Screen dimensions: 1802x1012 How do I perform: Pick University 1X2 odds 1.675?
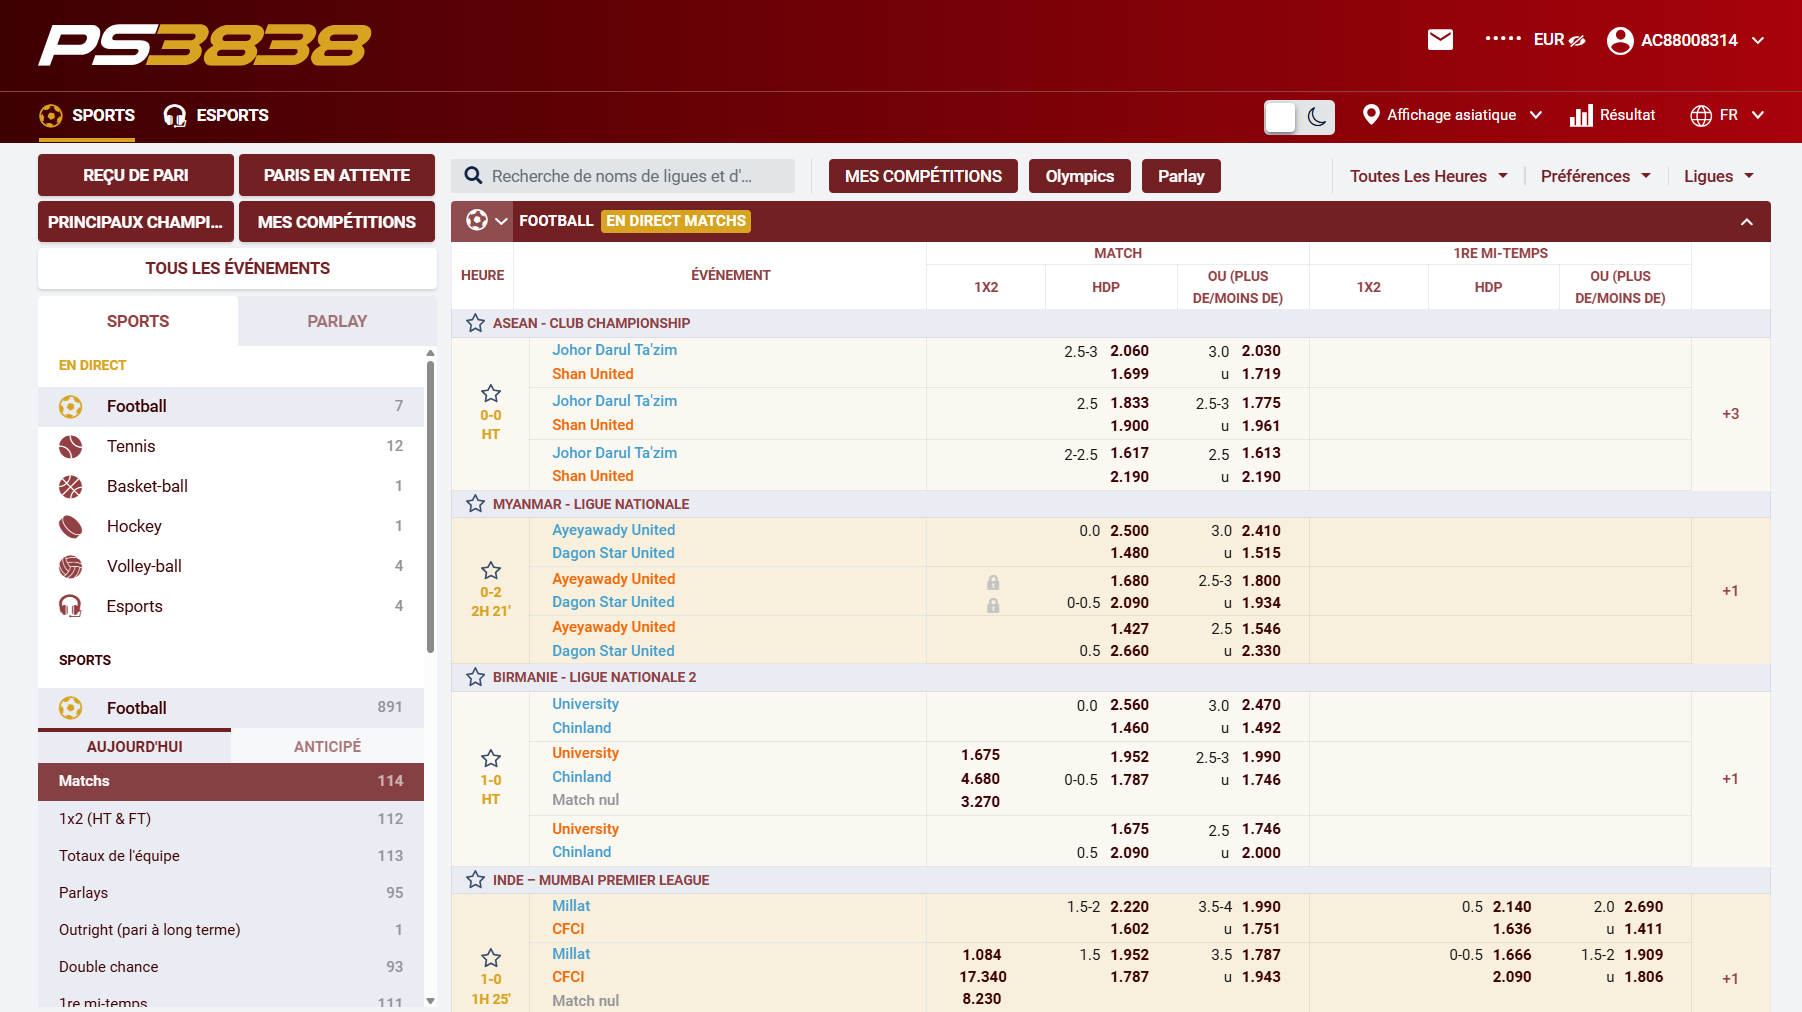point(980,755)
